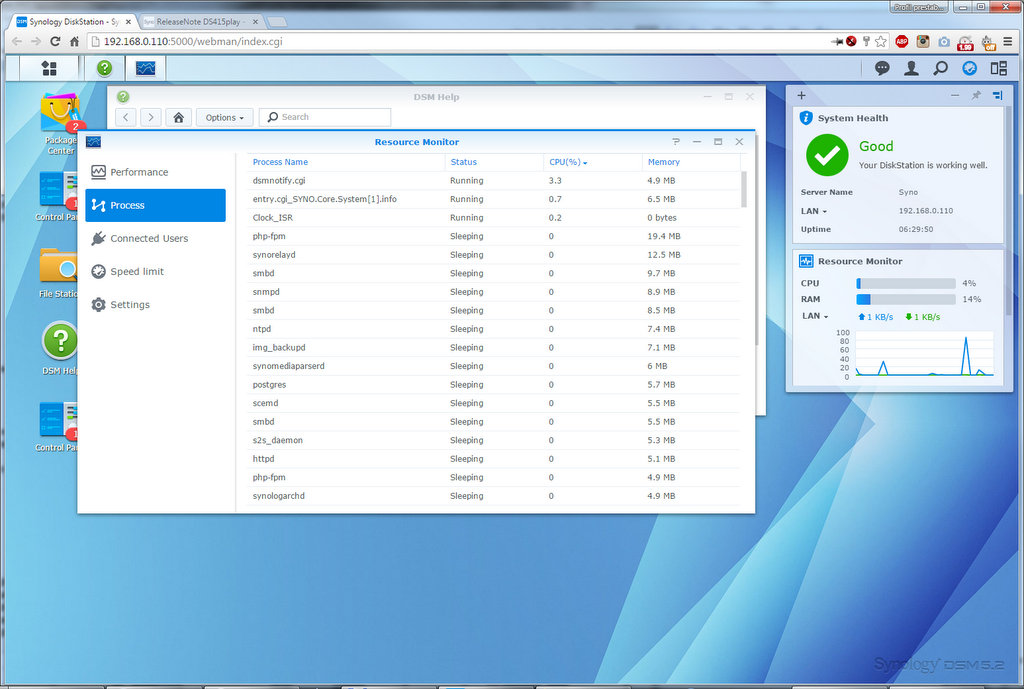Screen dimensions: 1024x689
Task: Go back in DSM Help window
Action: pyautogui.click(x=126, y=118)
